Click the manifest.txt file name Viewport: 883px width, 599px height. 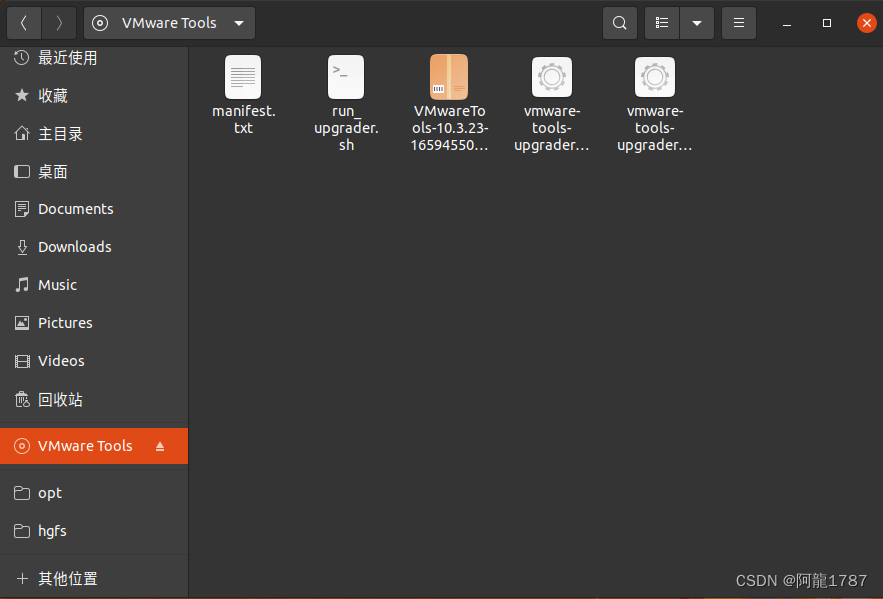click(243, 119)
